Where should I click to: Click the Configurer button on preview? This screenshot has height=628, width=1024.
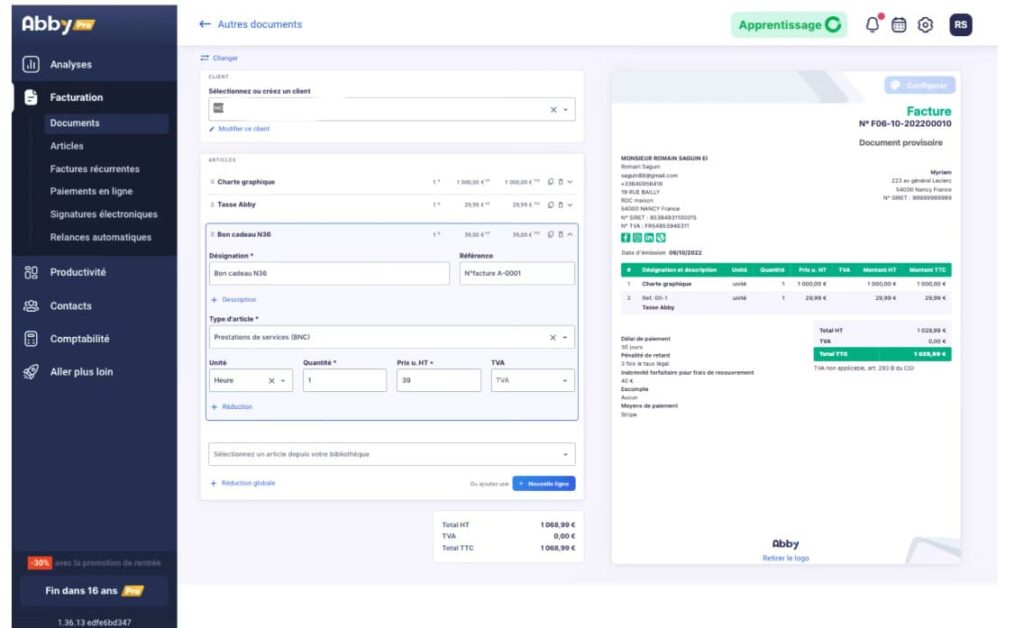[x=920, y=86]
